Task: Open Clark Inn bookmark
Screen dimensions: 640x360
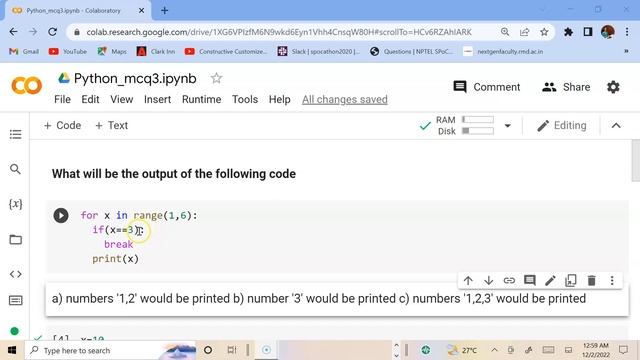Action: click(x=156, y=51)
